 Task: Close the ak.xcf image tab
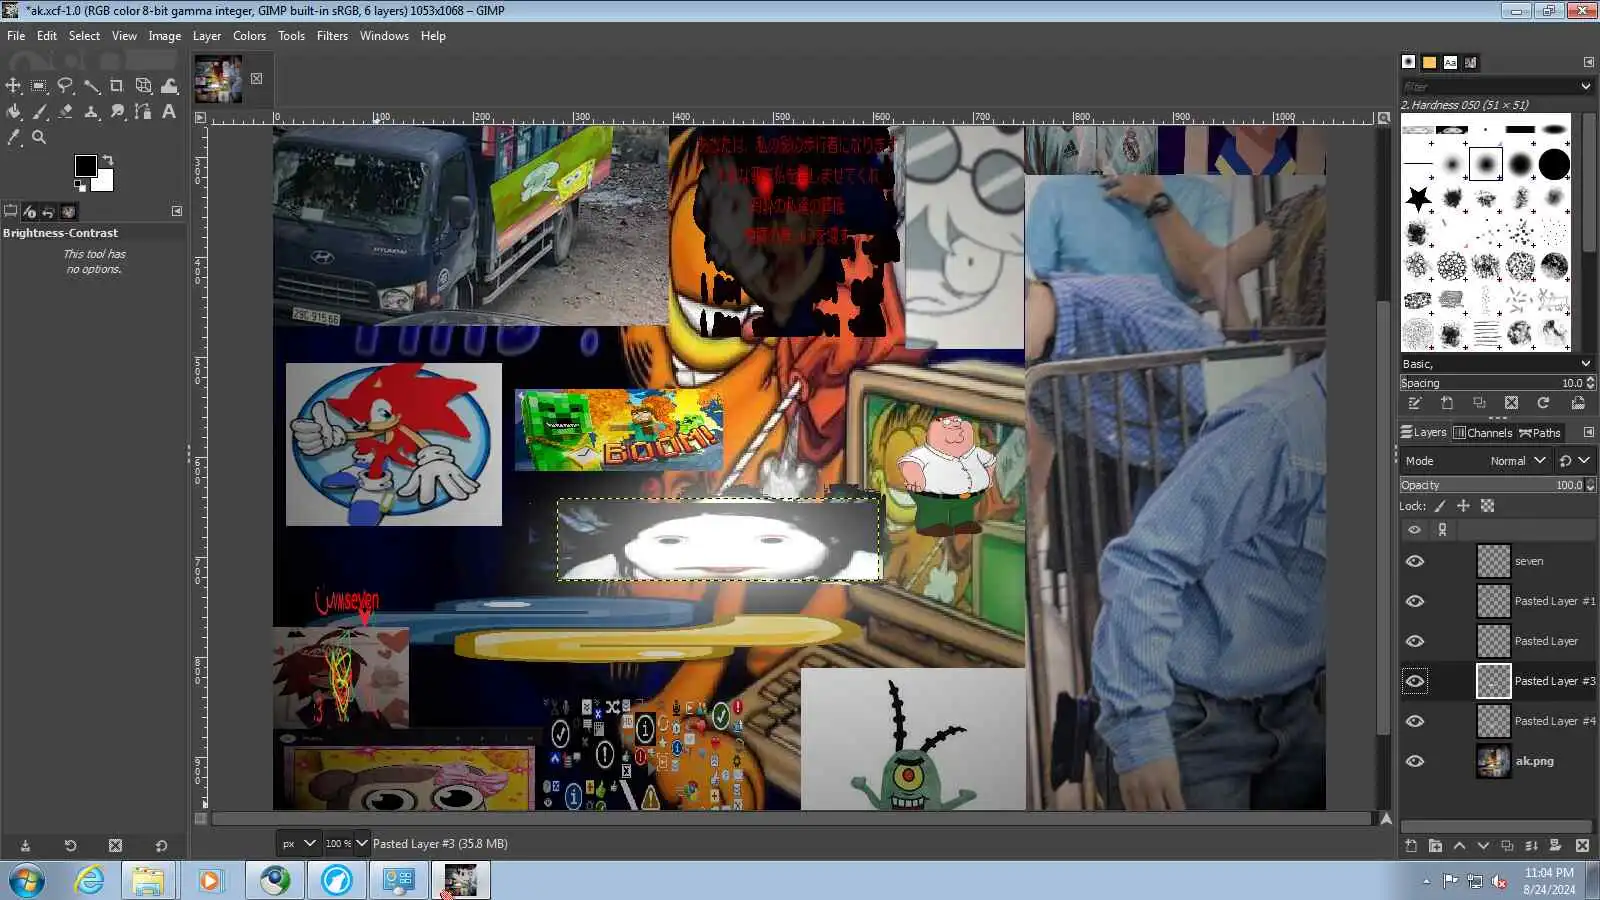point(257,78)
